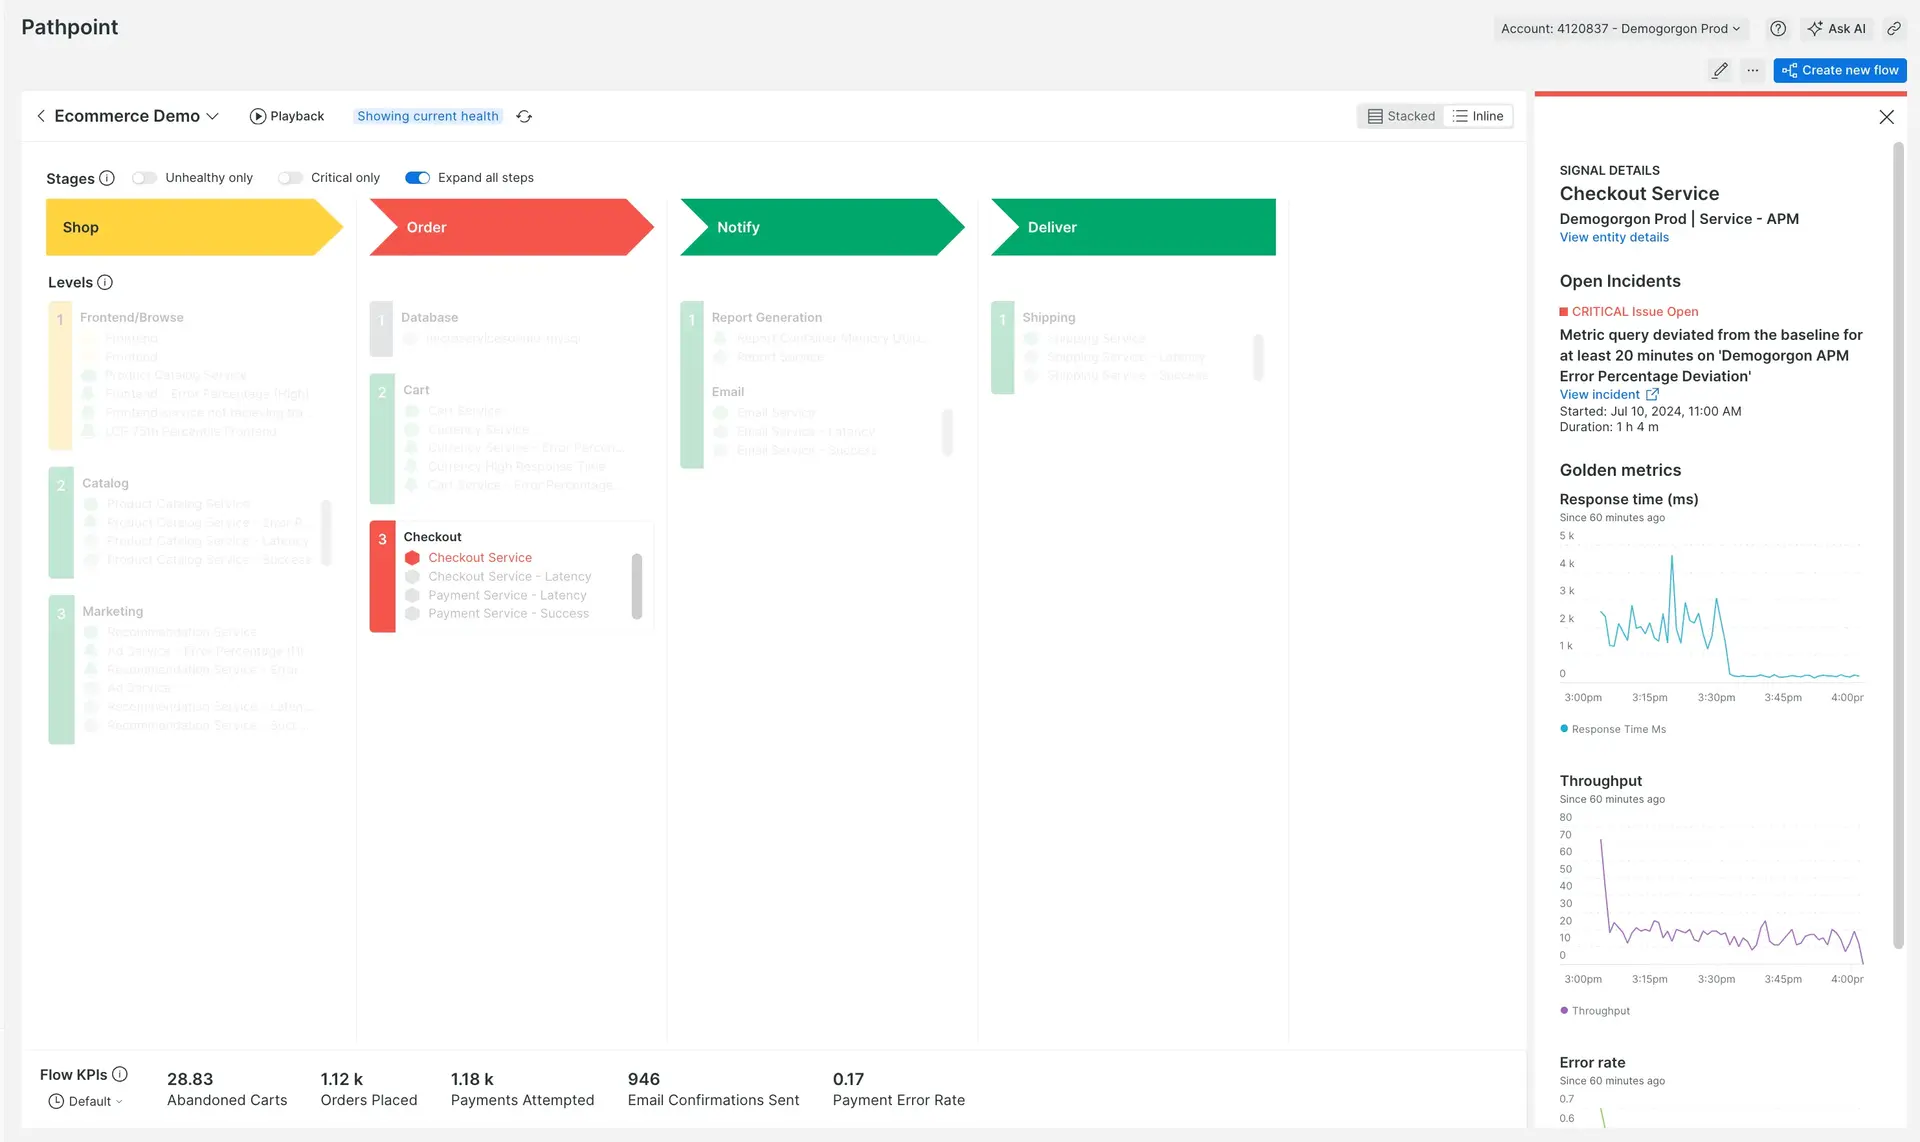Turn off Expand all steps toggle

click(417, 178)
